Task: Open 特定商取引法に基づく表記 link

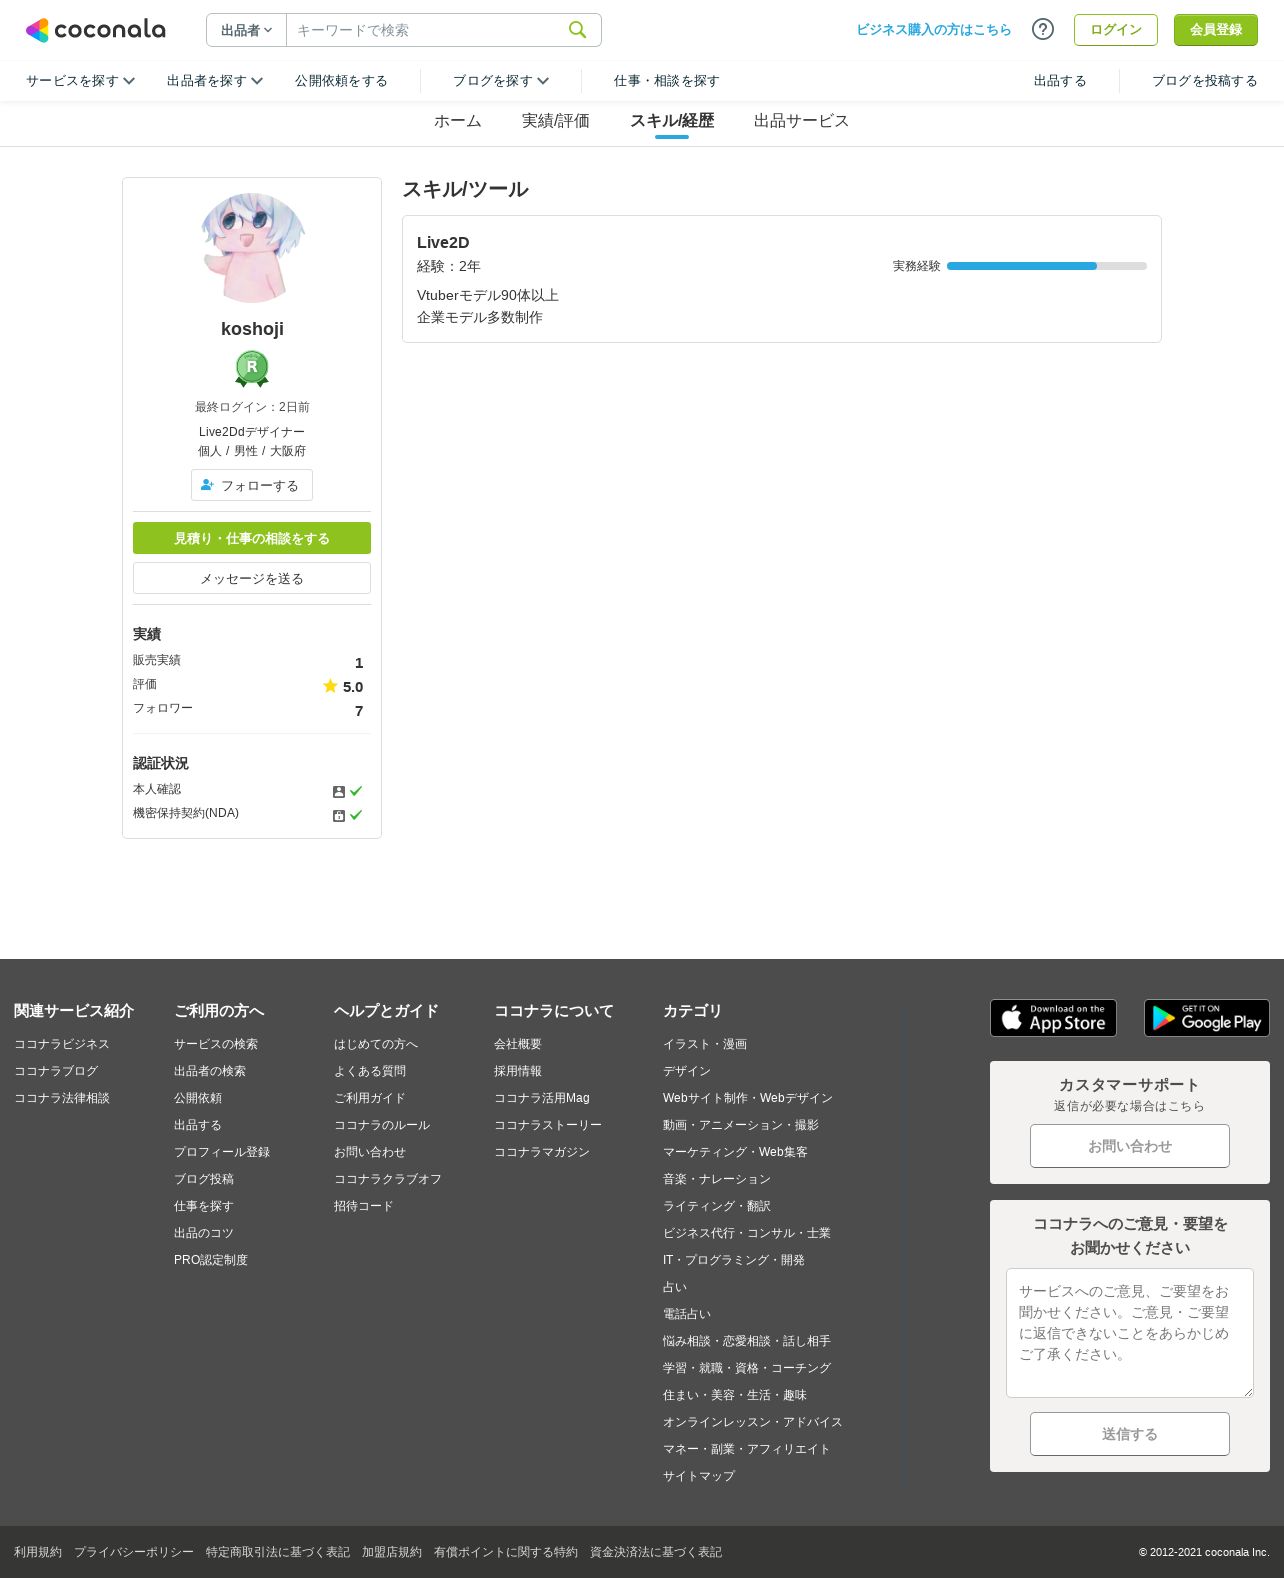Action: point(278,1552)
